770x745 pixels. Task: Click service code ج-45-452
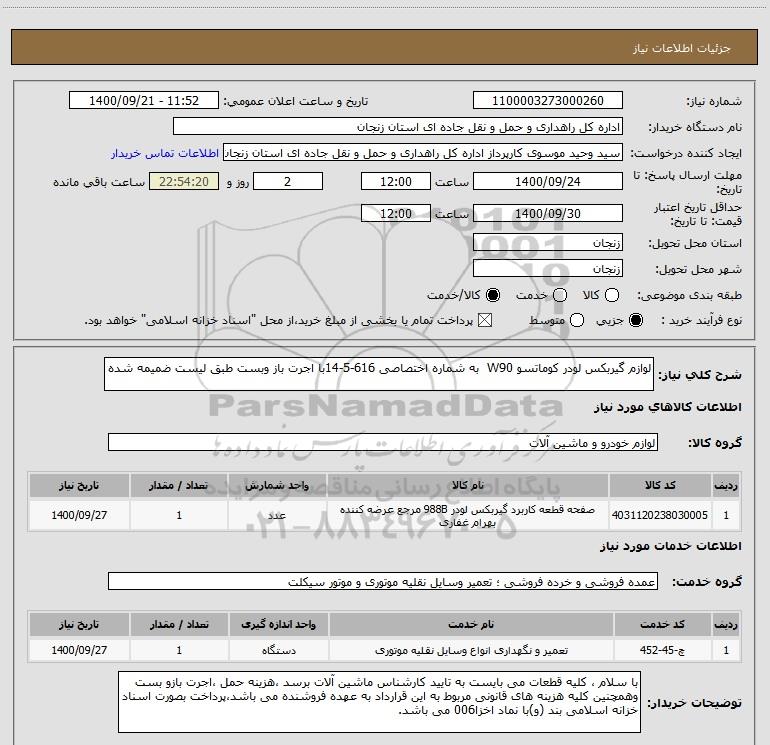click(662, 650)
